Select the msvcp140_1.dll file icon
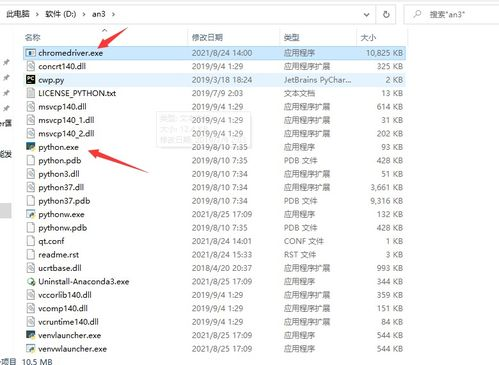Screen dimensions: 499x365 click(x=31, y=120)
